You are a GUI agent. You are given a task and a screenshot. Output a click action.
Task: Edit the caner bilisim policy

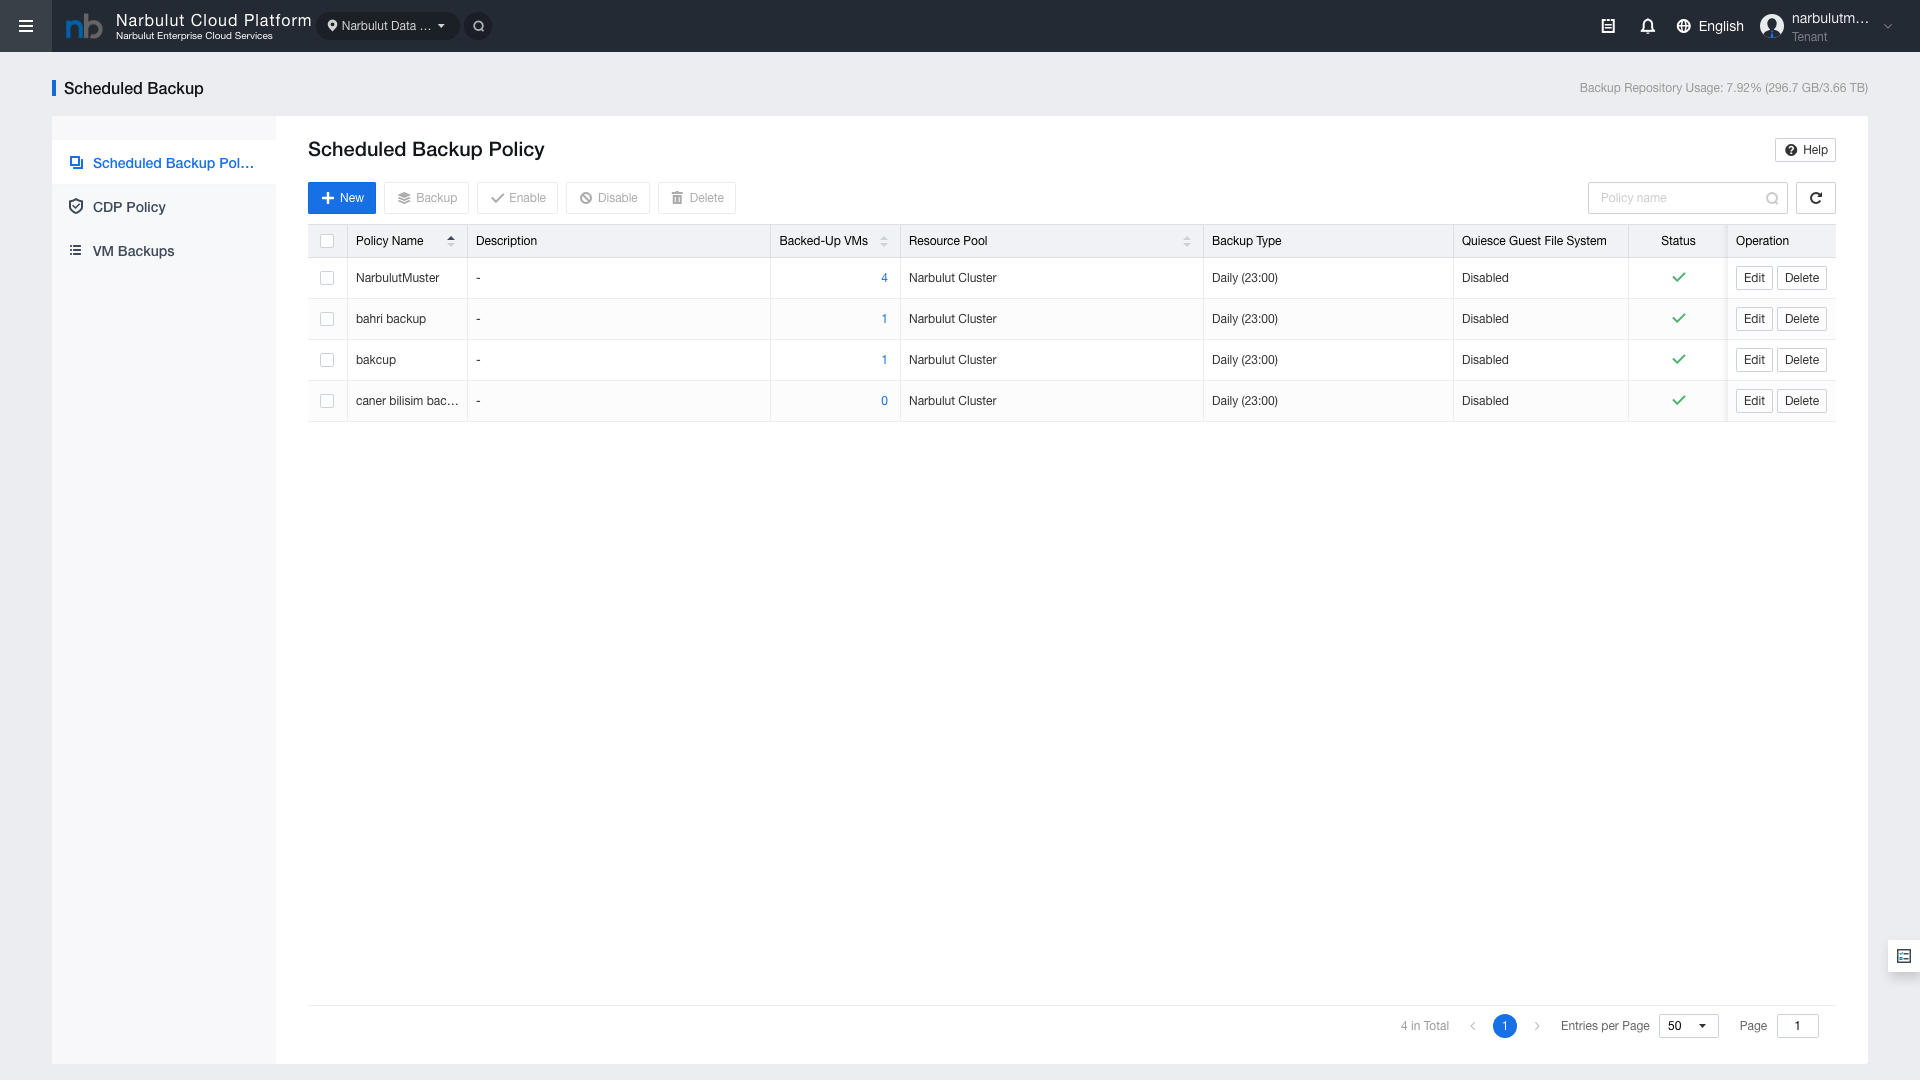pos(1754,401)
